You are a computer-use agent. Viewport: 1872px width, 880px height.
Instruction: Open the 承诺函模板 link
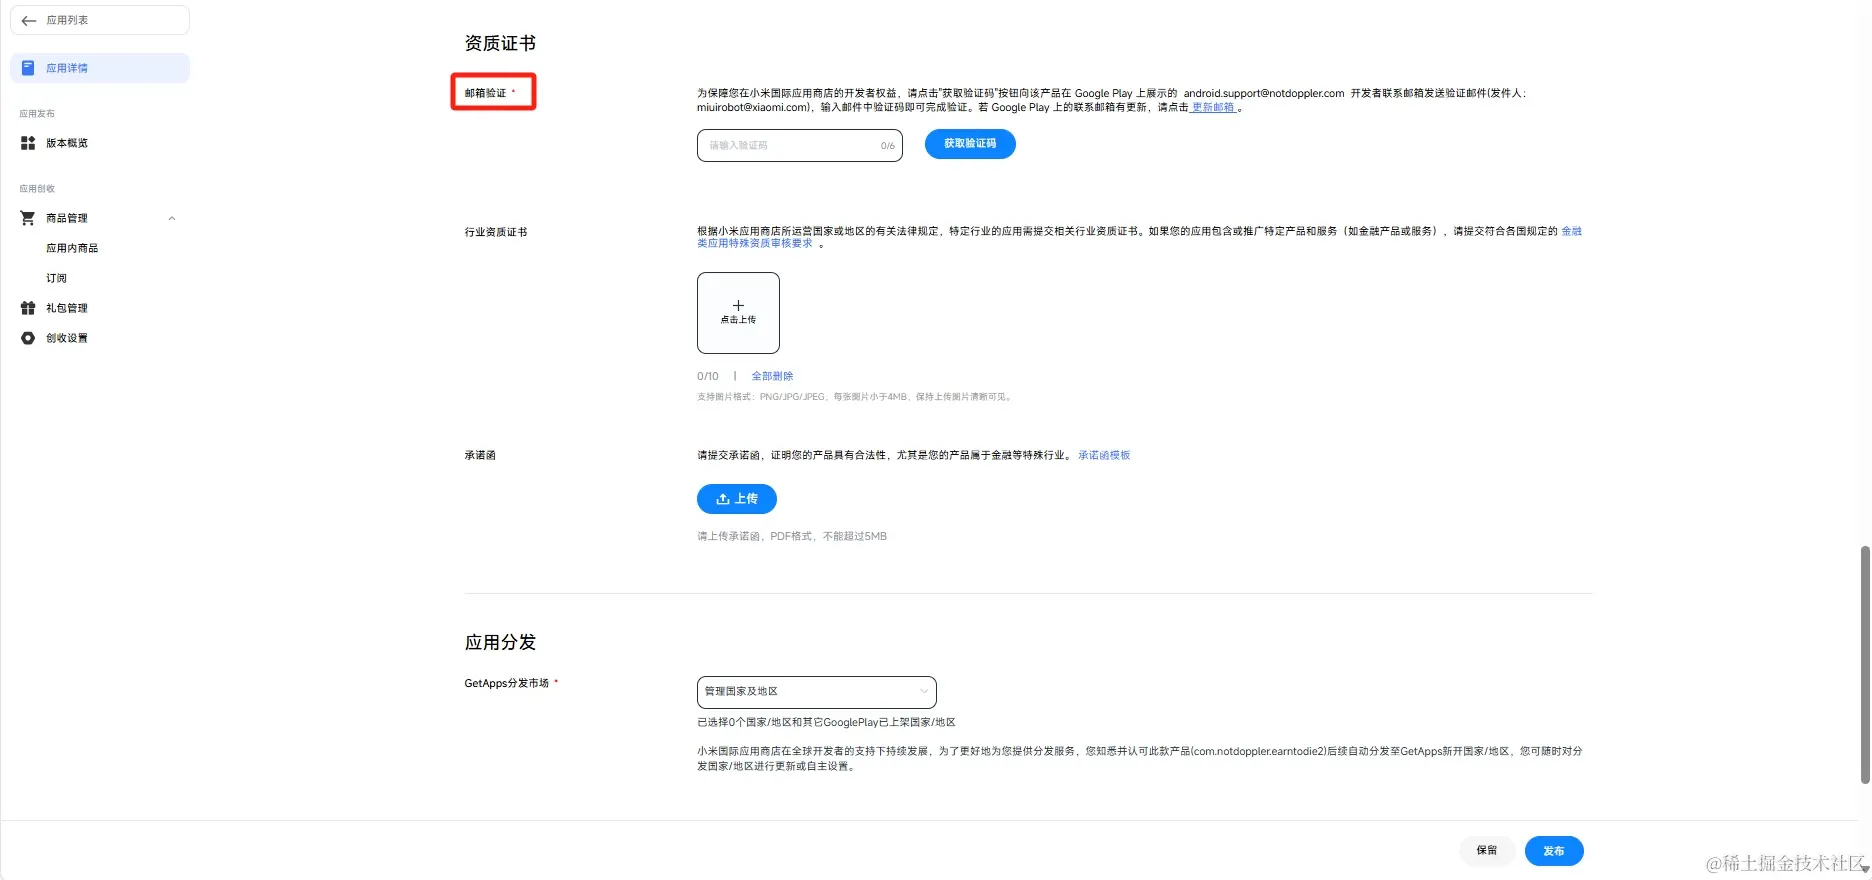(x=1104, y=455)
